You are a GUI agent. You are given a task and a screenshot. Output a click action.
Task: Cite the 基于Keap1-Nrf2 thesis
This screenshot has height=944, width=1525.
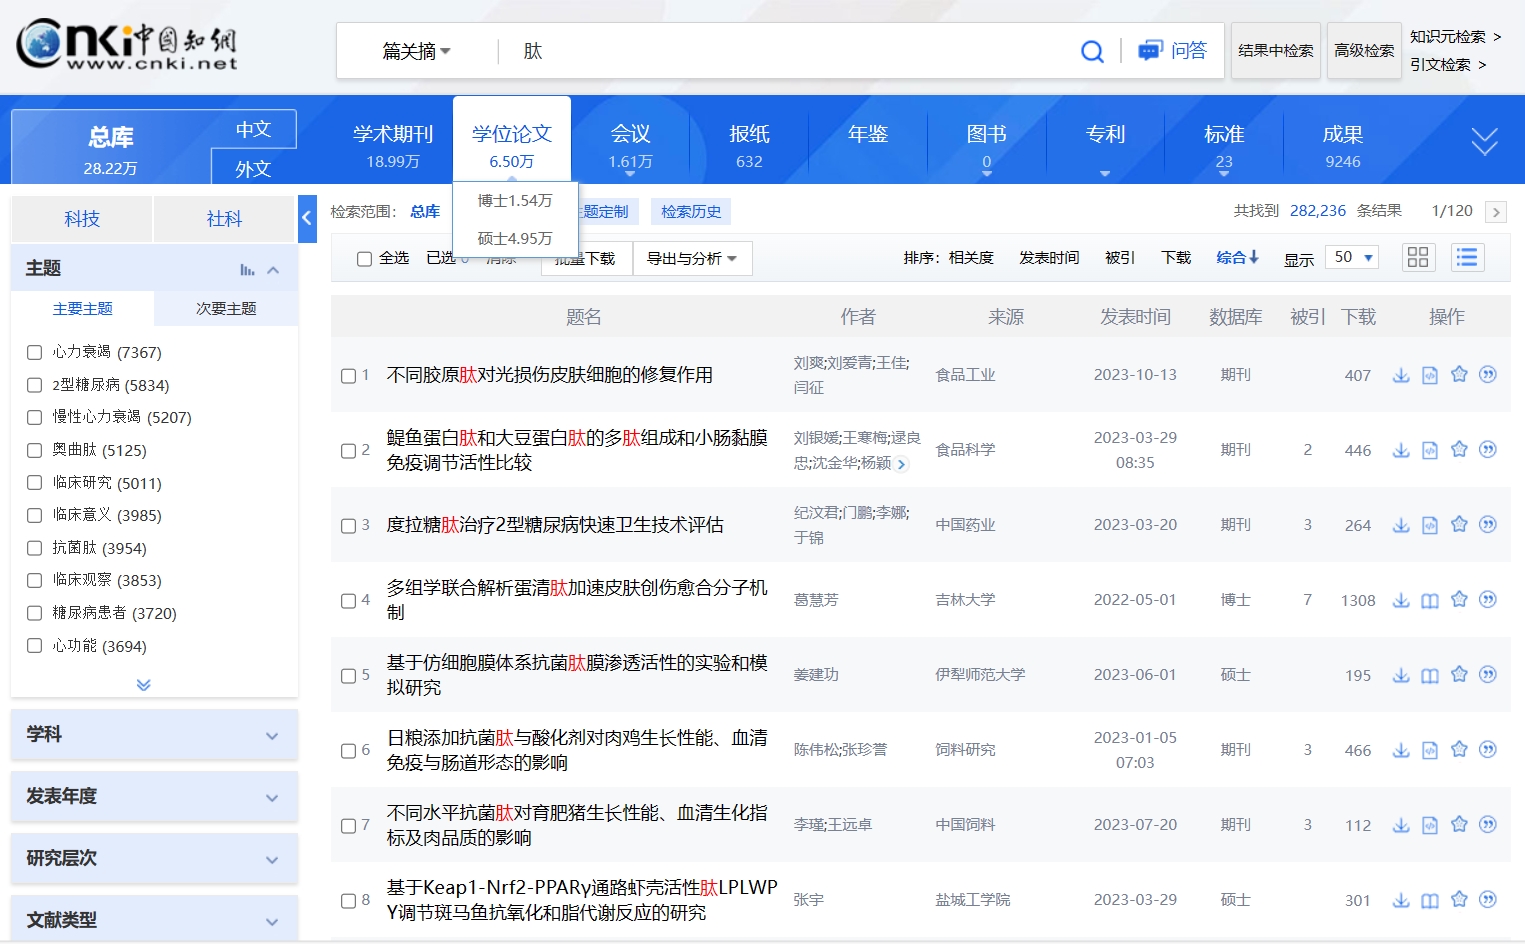[1488, 899]
